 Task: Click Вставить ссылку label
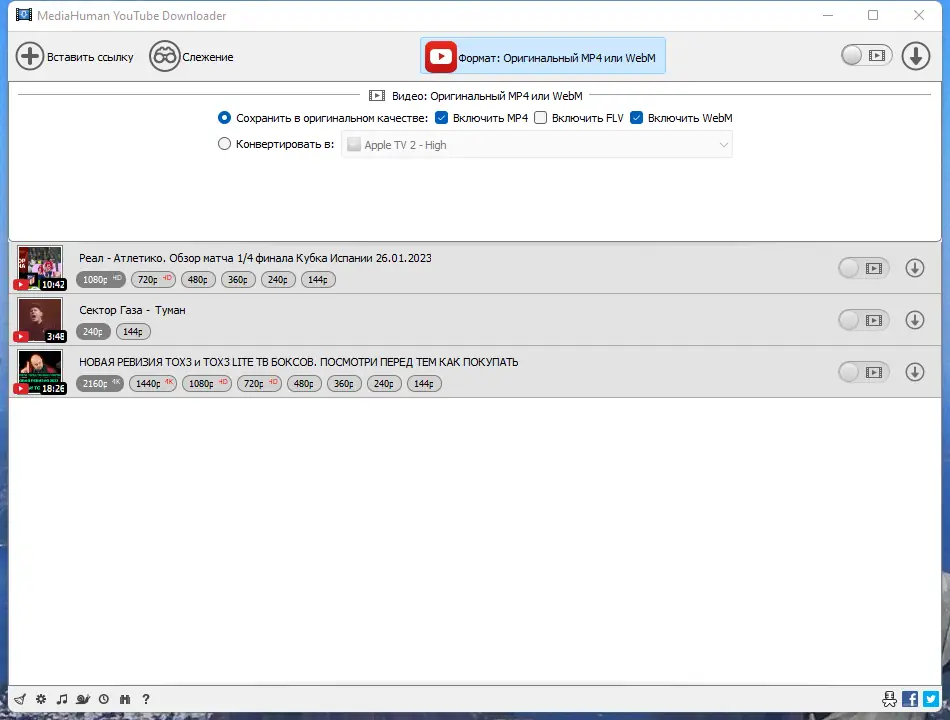(90, 57)
